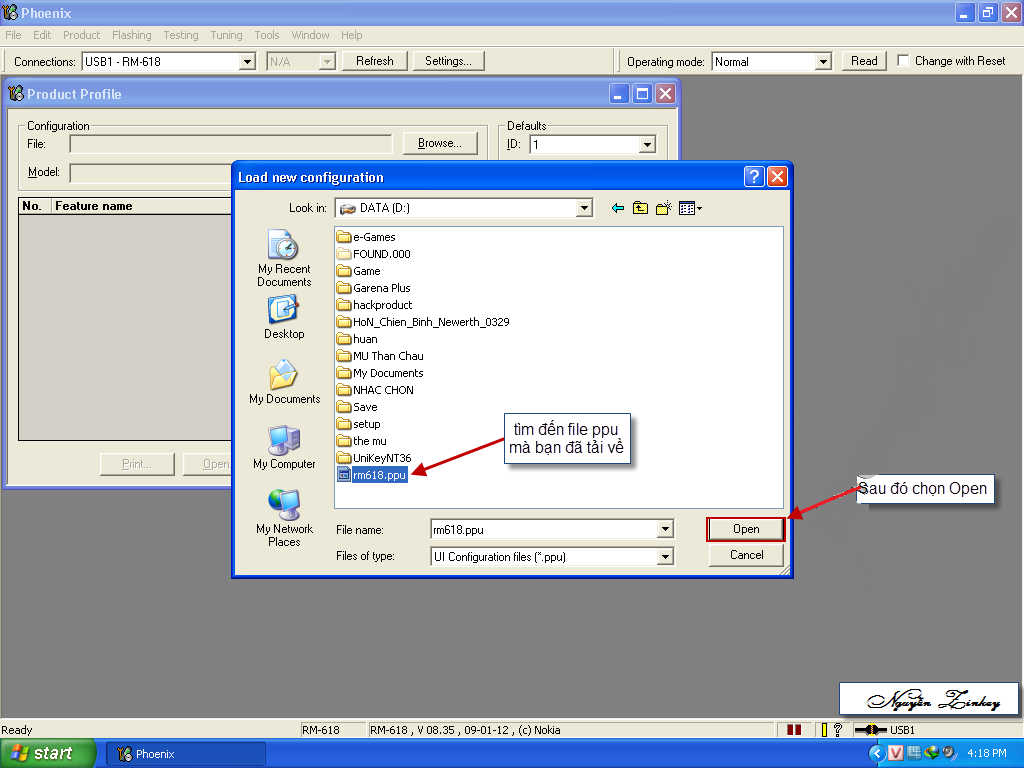Click the Up One Level folder icon
This screenshot has height=768, width=1024.
[x=640, y=208]
